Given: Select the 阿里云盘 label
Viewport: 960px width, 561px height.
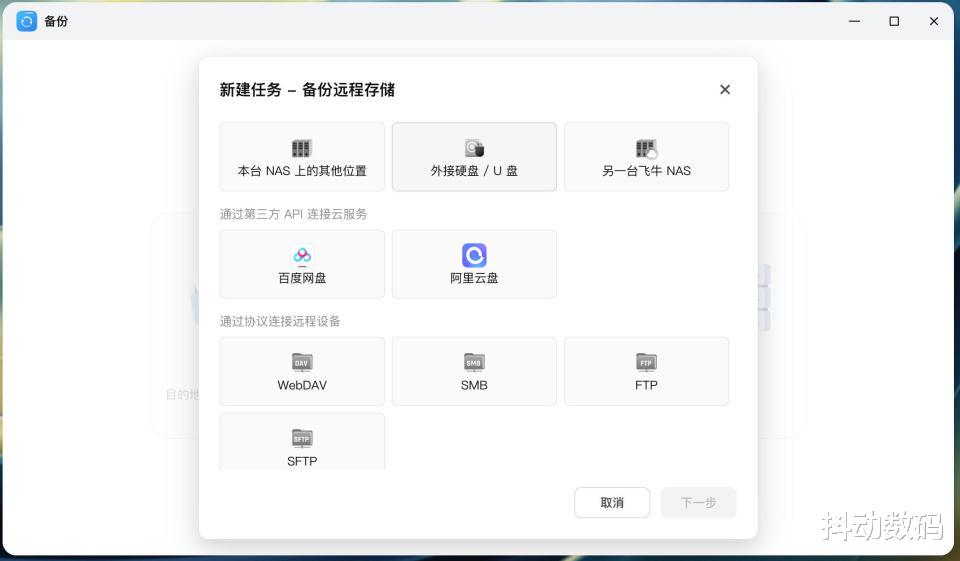Looking at the screenshot, I should pyautogui.click(x=474, y=278).
